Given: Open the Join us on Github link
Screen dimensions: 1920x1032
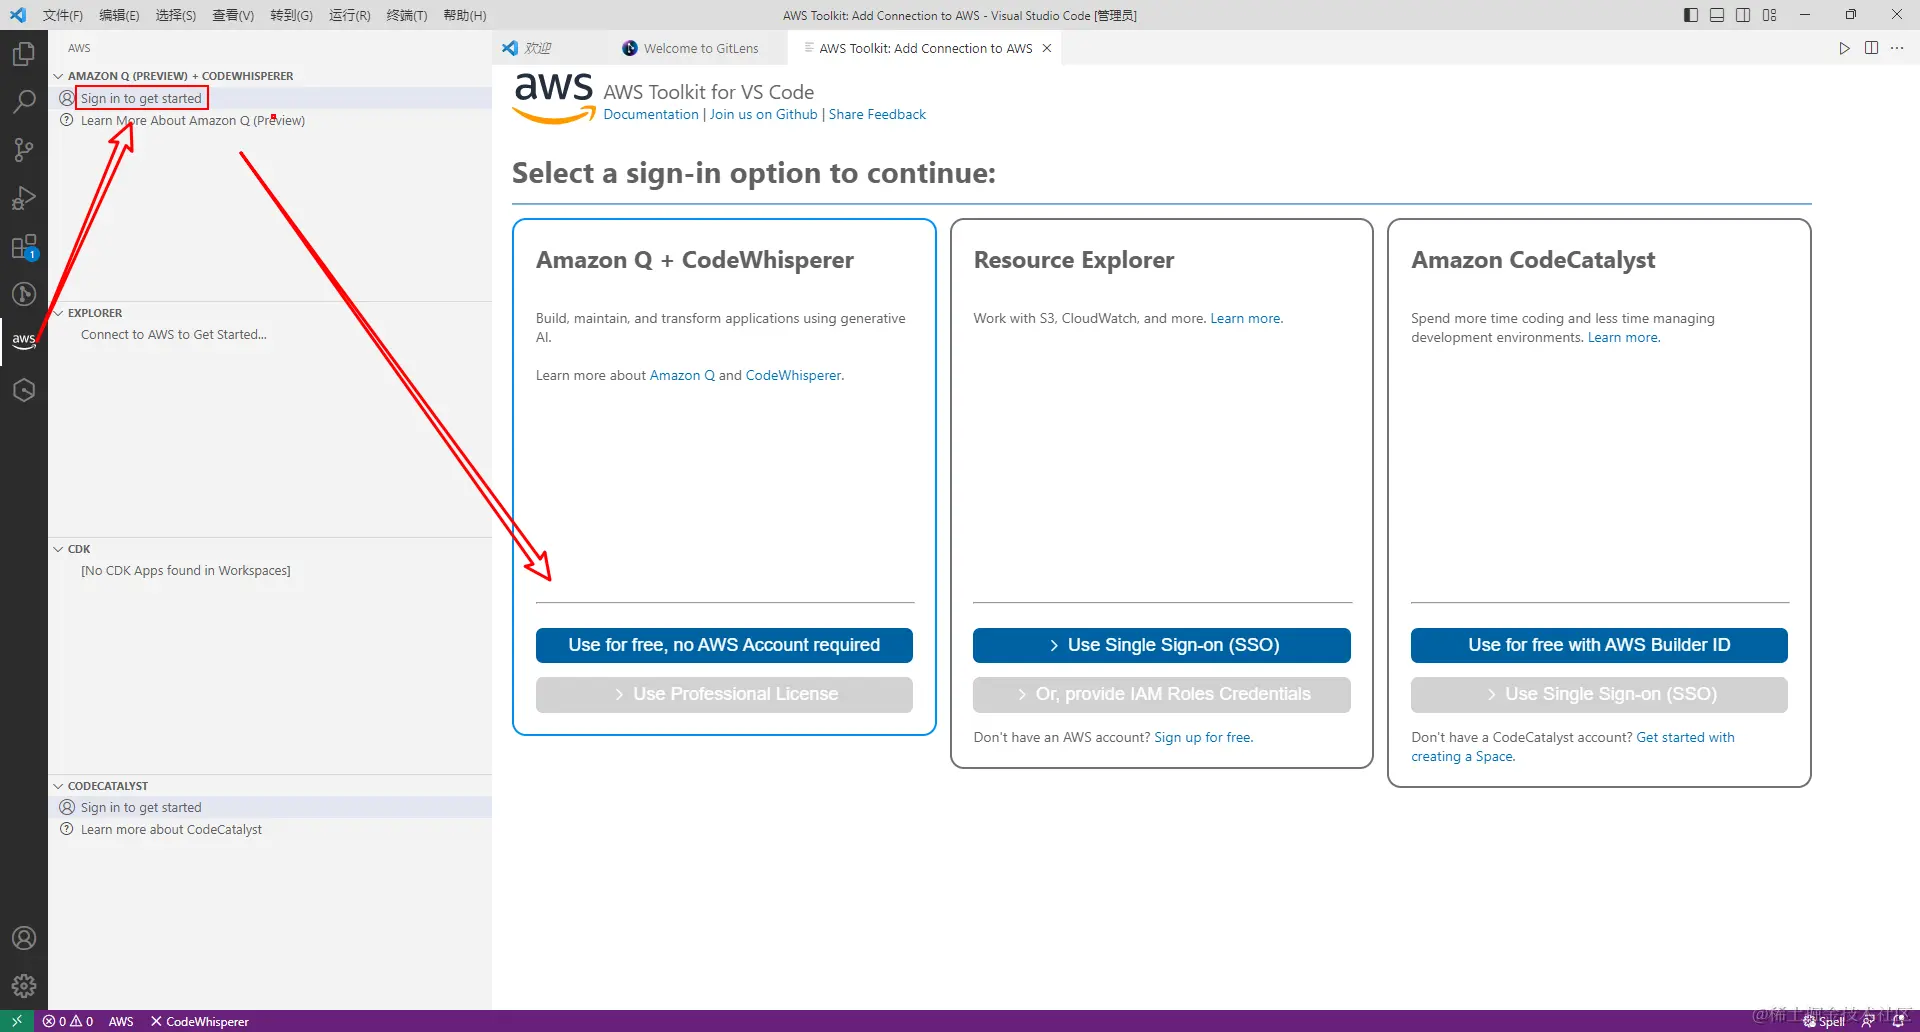Looking at the screenshot, I should coord(763,114).
